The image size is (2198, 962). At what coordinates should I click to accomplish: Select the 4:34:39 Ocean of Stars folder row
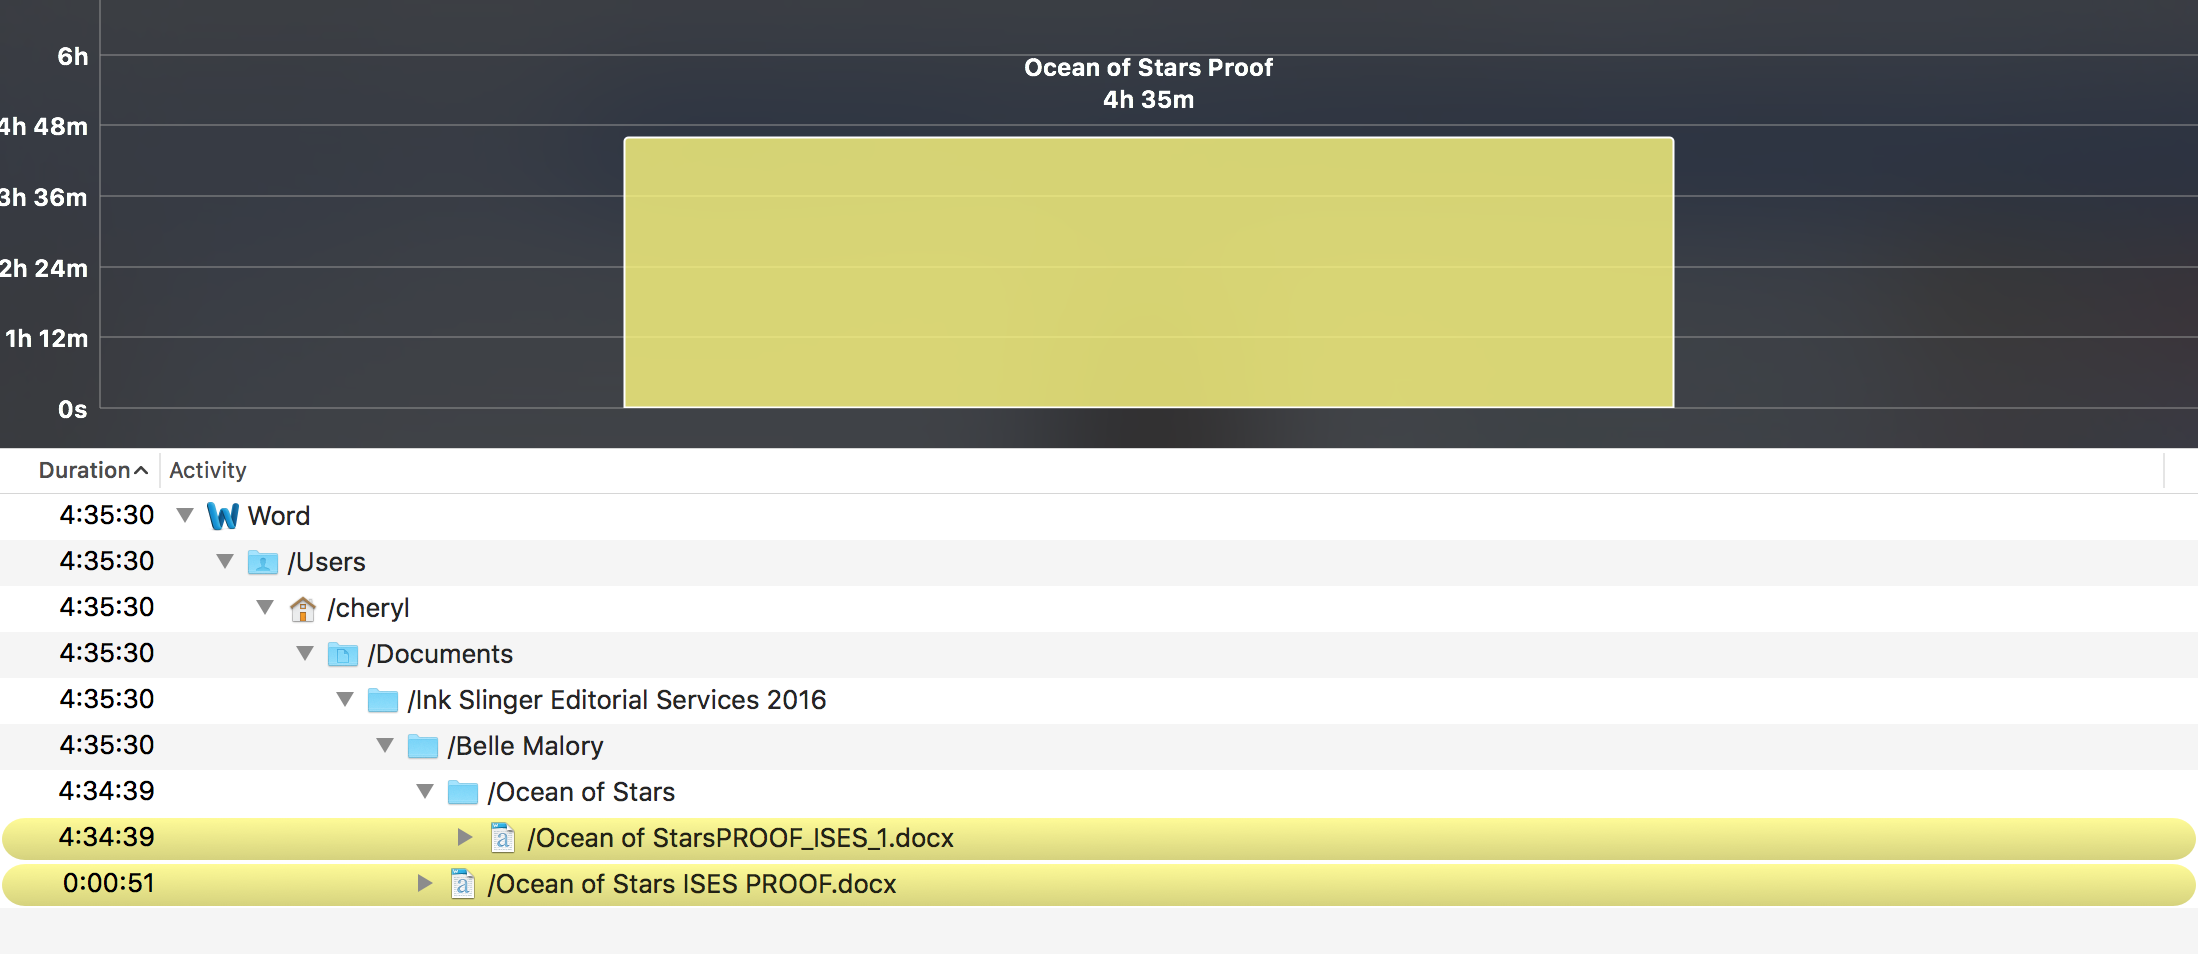(580, 792)
